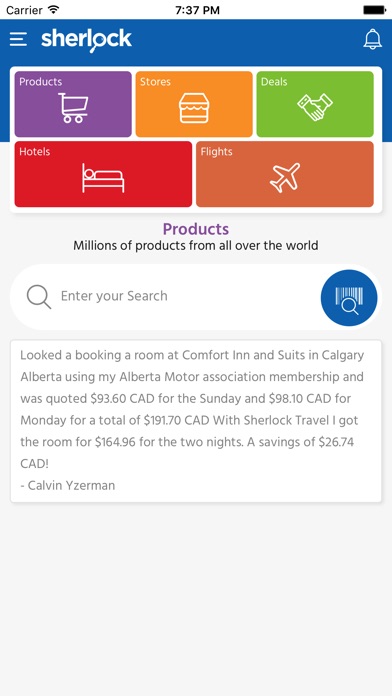The height and width of the screenshot is (696, 392).
Task: Tap the battery indicator in status bar
Action: (374, 10)
